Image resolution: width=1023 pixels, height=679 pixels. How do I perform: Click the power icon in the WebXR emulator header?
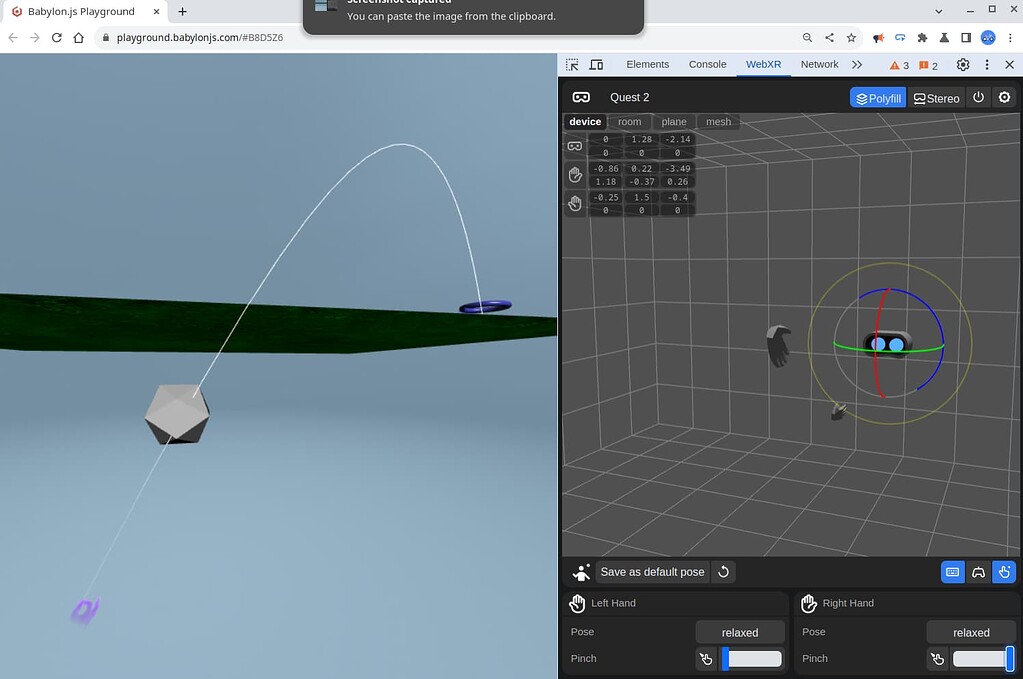pyautogui.click(x=978, y=97)
